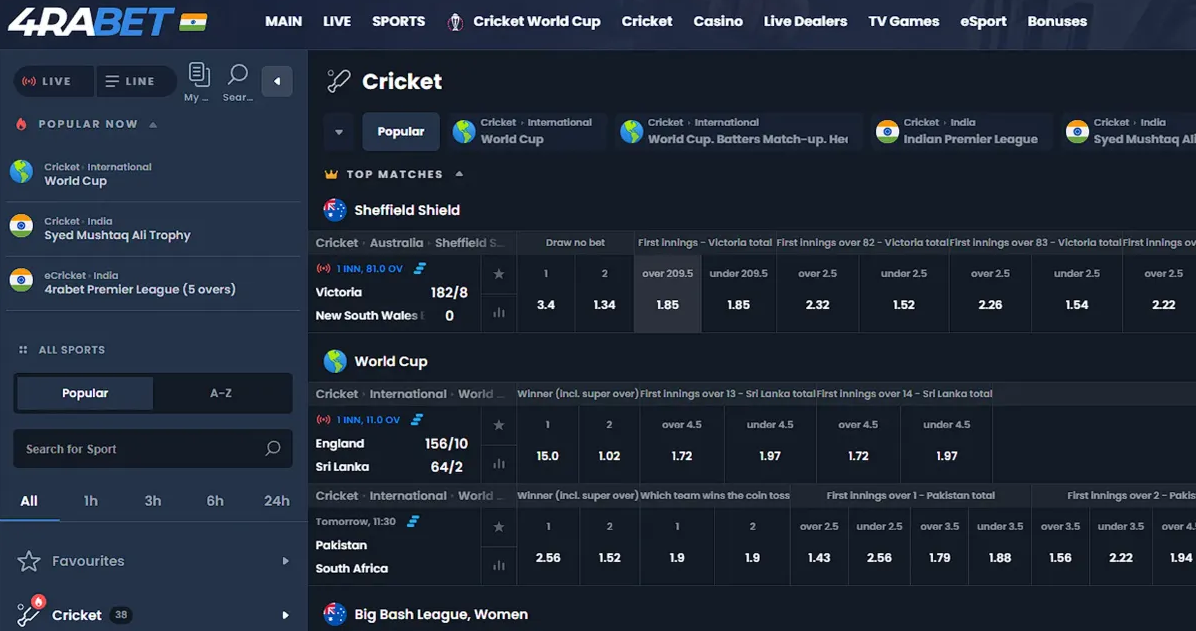Click the Search for Sport field
The width and height of the screenshot is (1196, 631).
[140, 449]
